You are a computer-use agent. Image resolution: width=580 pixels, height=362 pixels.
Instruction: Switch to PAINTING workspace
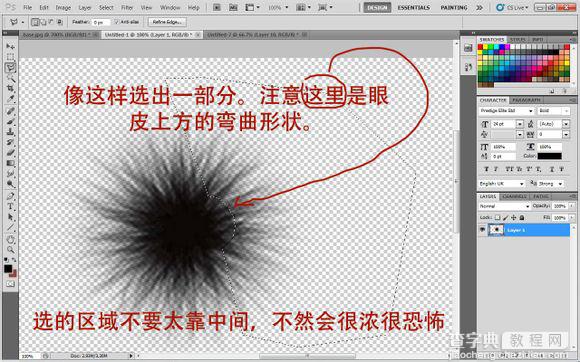coord(454,7)
